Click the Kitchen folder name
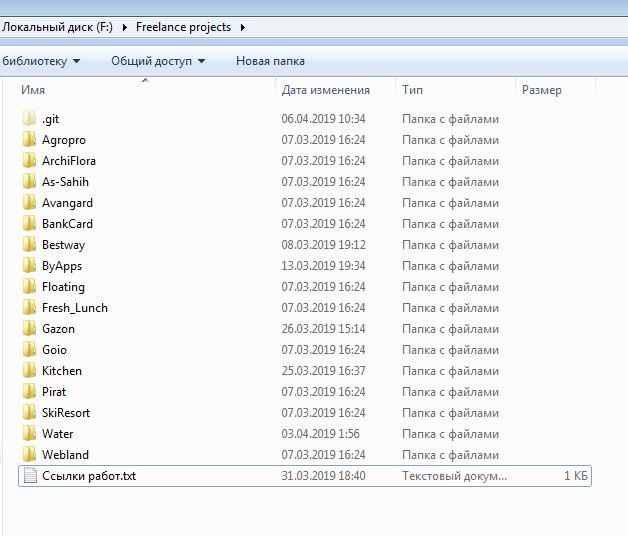 point(62,371)
